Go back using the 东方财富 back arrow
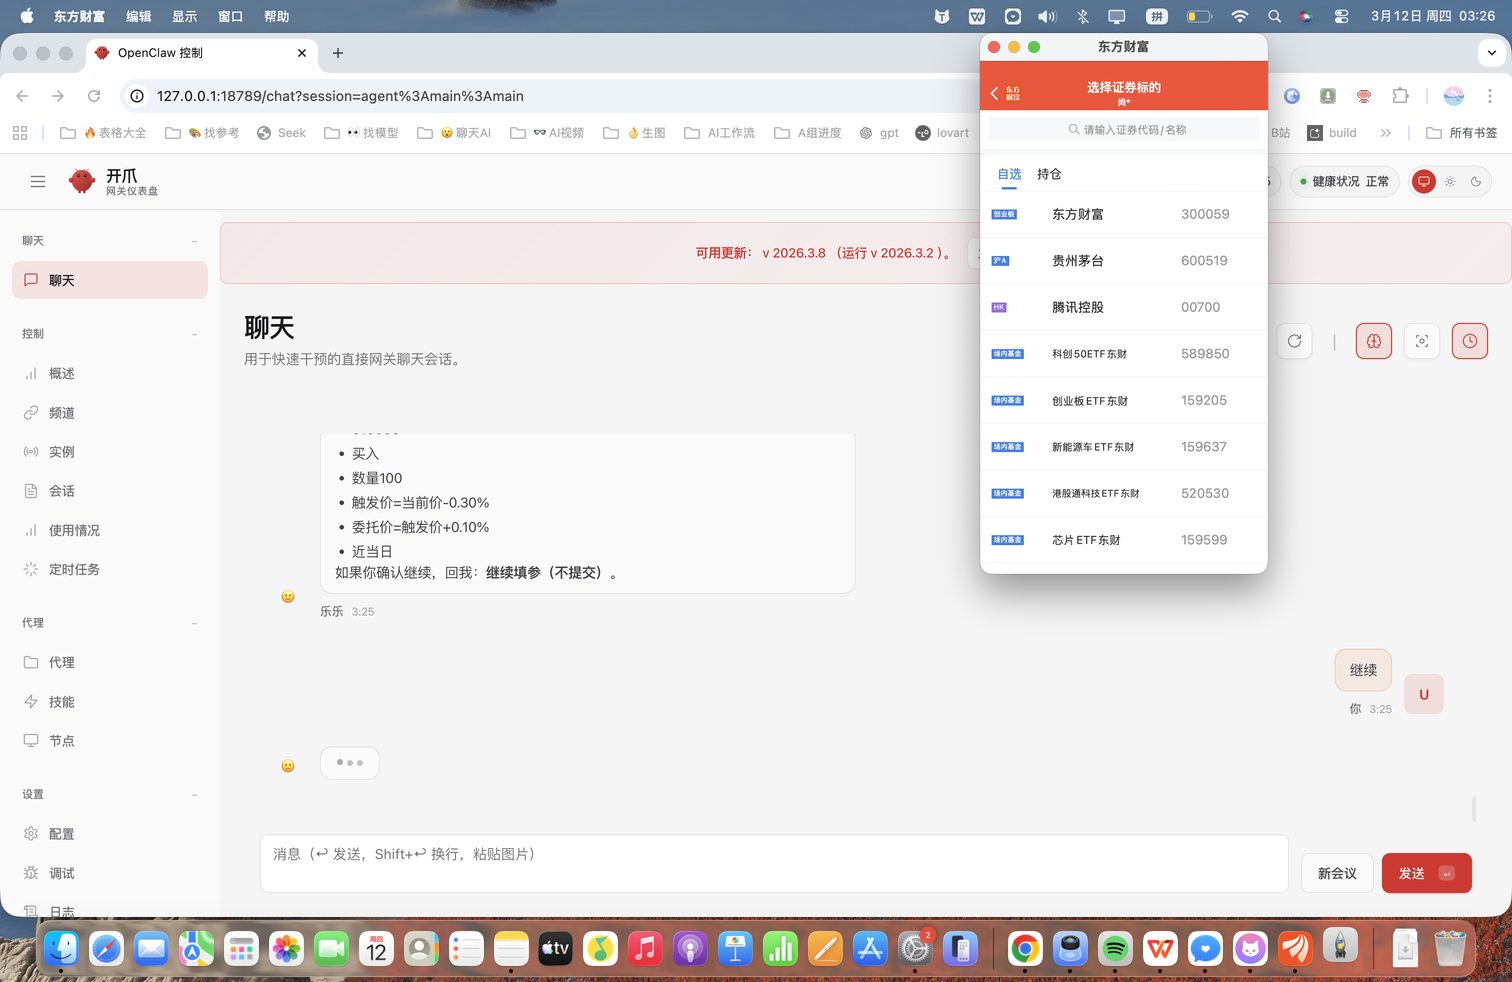The width and height of the screenshot is (1512, 982). click(994, 93)
